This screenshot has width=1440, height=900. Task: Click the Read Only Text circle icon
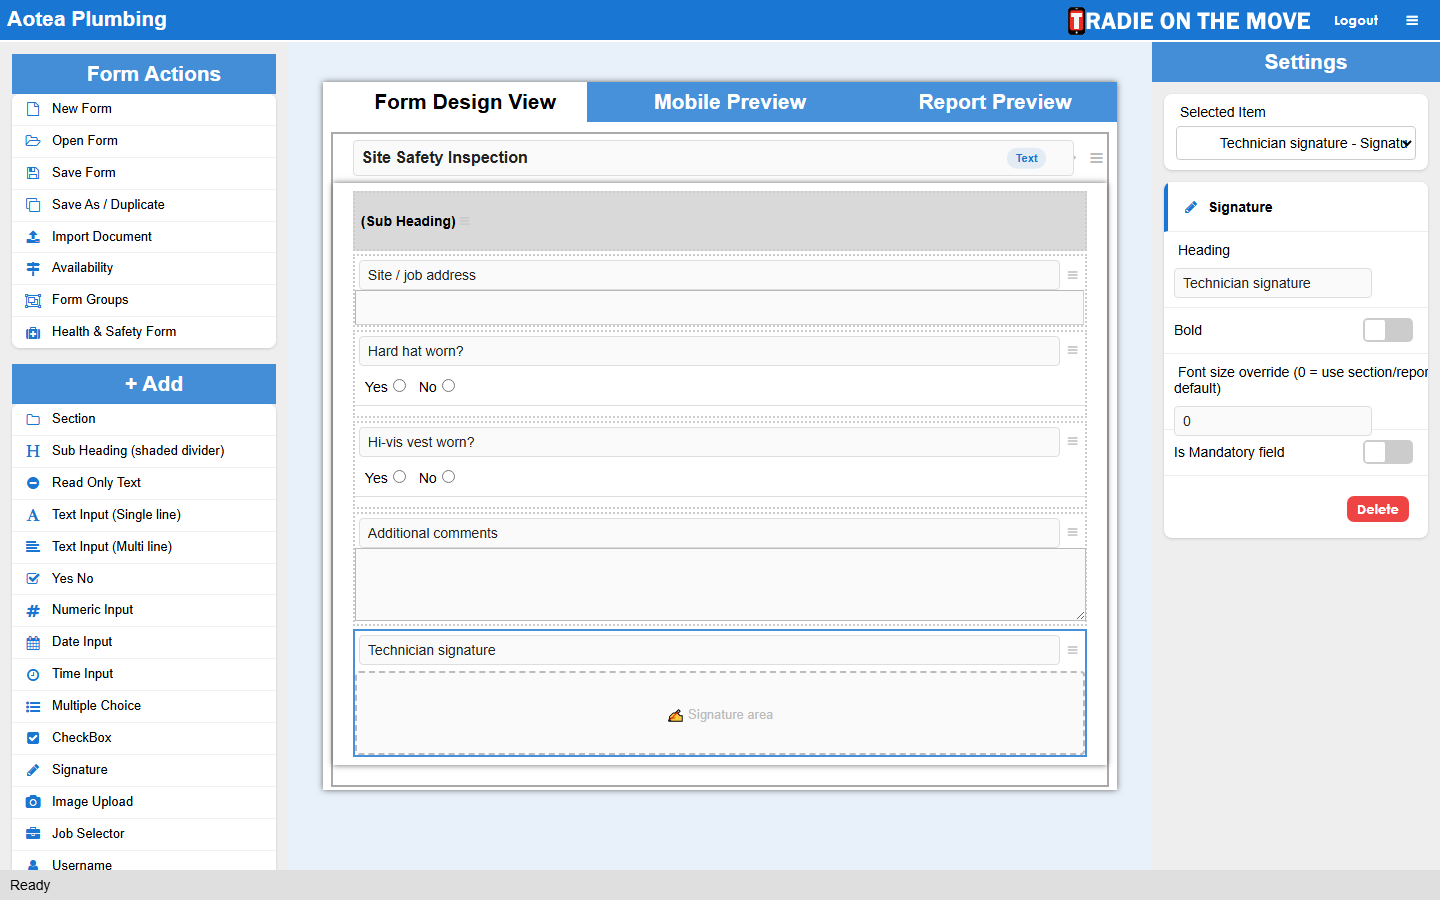33,483
